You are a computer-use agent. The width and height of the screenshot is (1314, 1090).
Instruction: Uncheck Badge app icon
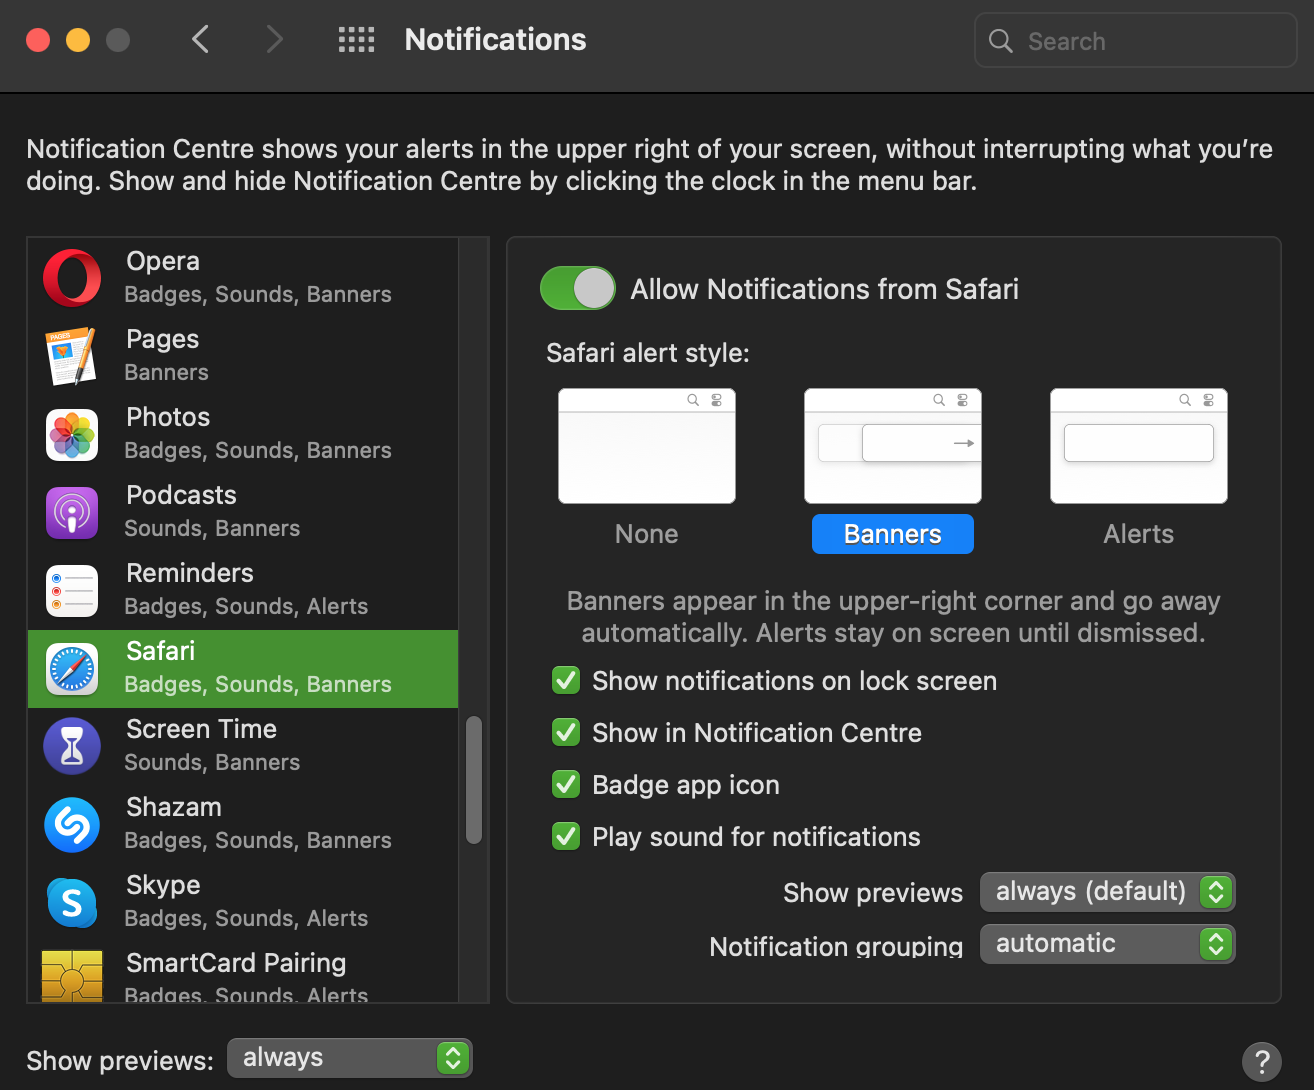point(566,785)
